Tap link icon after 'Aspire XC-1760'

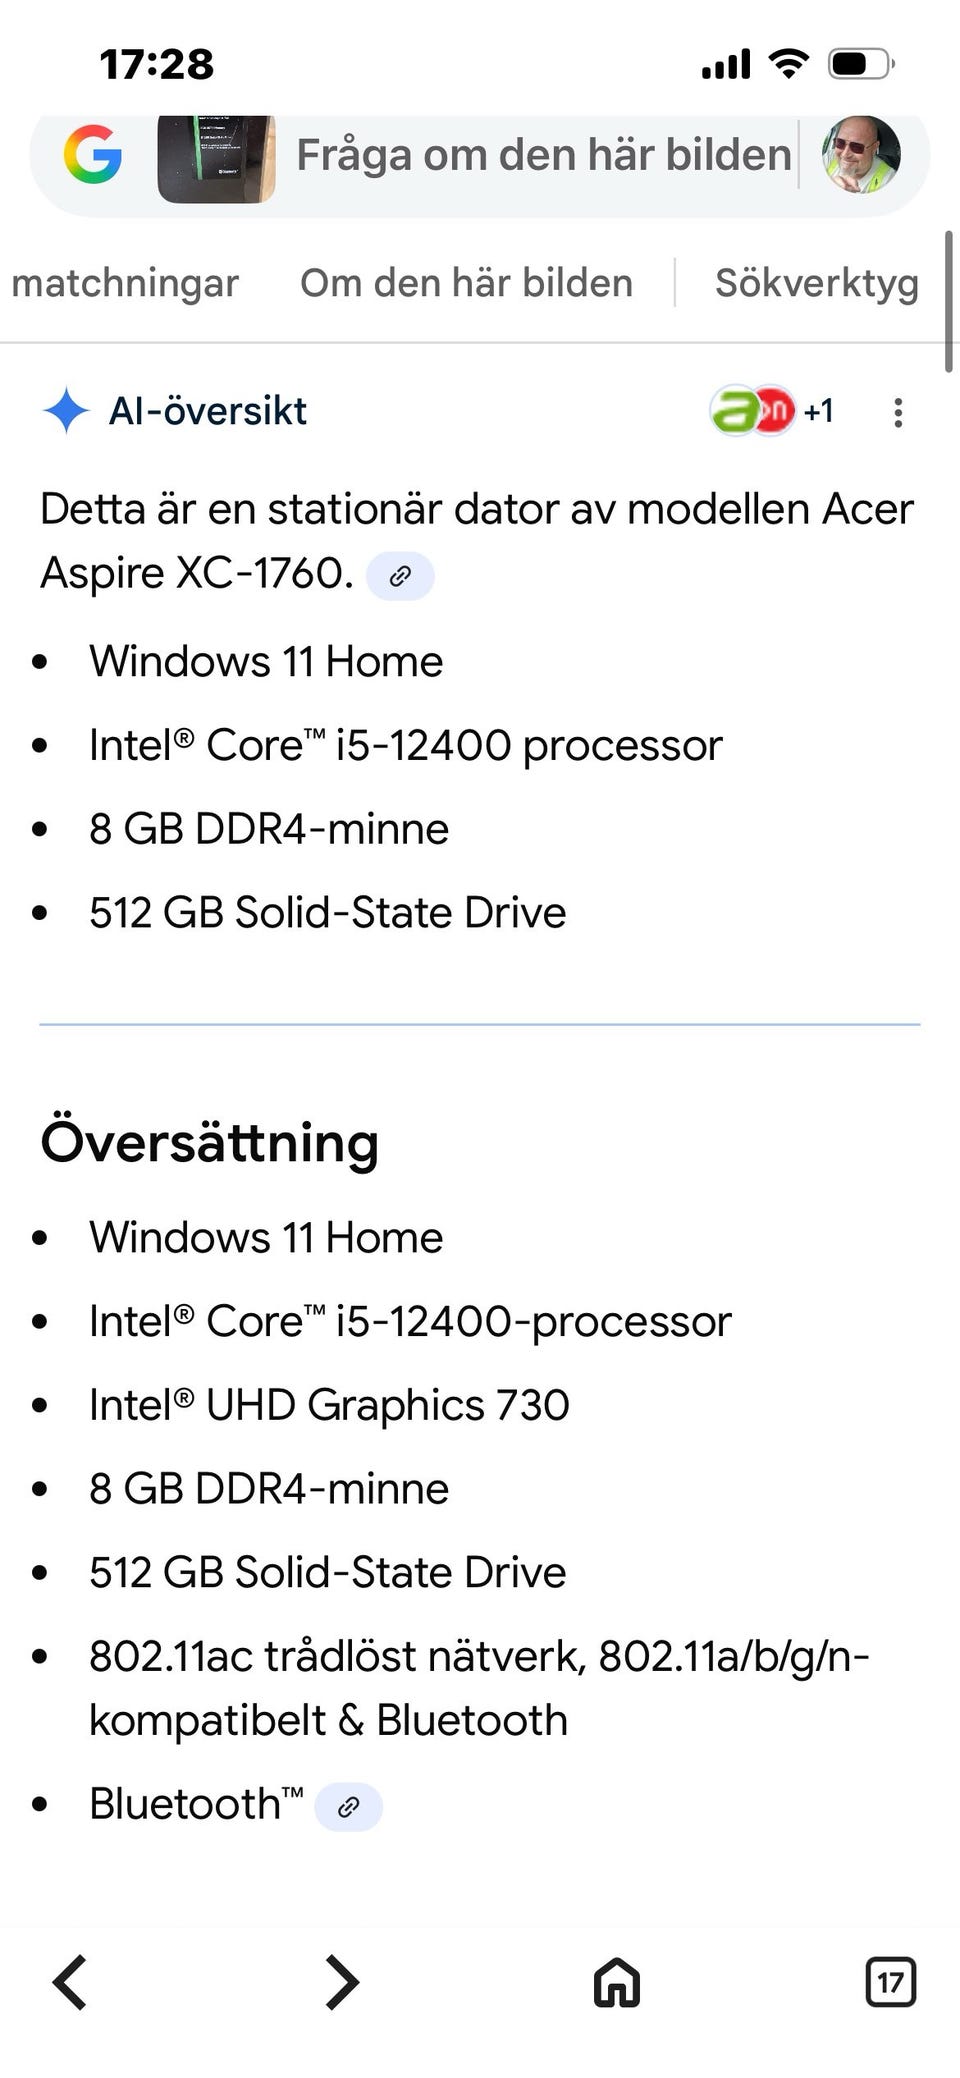[400, 576]
